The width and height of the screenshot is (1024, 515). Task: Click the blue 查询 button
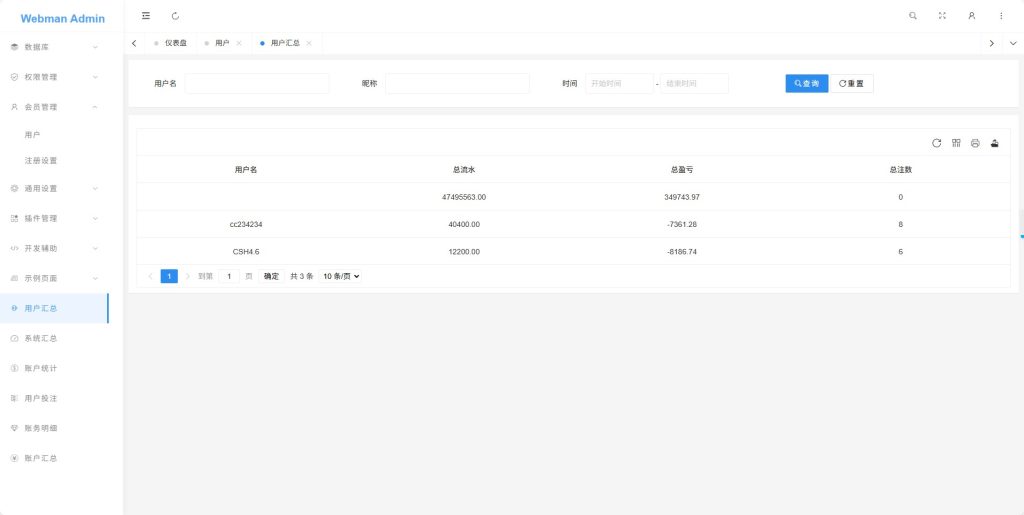coord(806,83)
